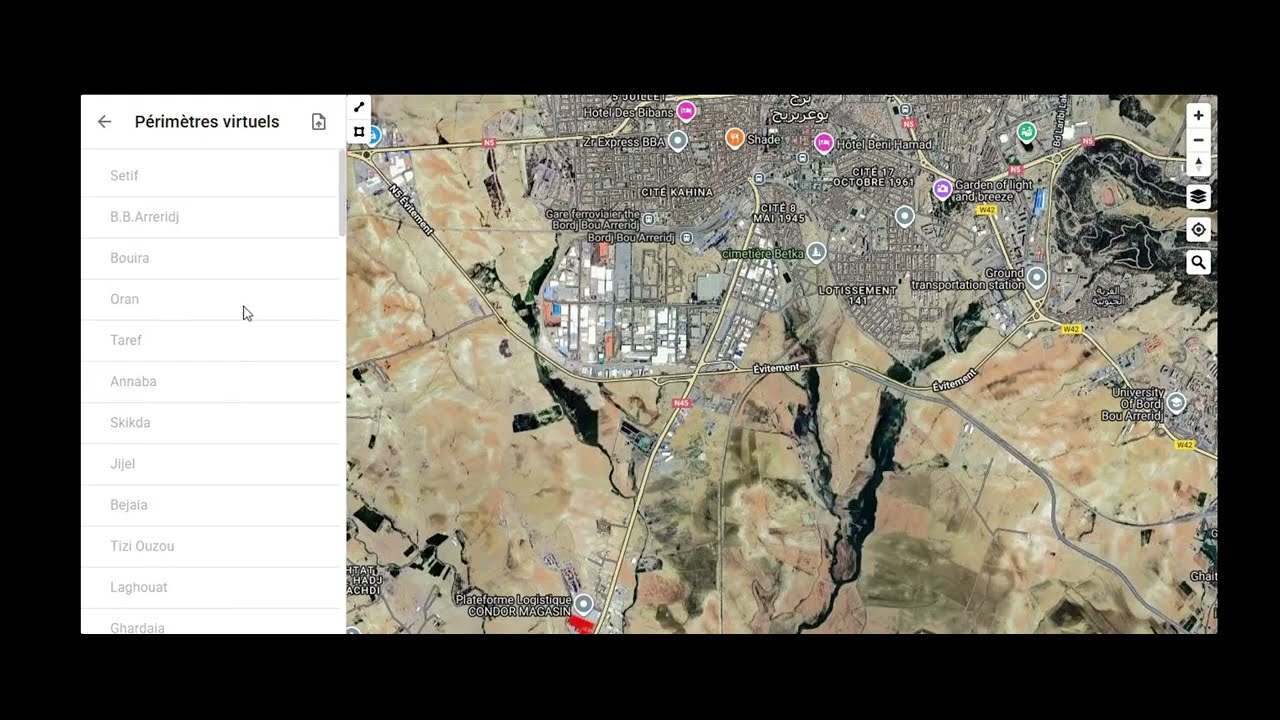Select the Tizi Ouzou geofence
1280x720 pixels.
210,546
